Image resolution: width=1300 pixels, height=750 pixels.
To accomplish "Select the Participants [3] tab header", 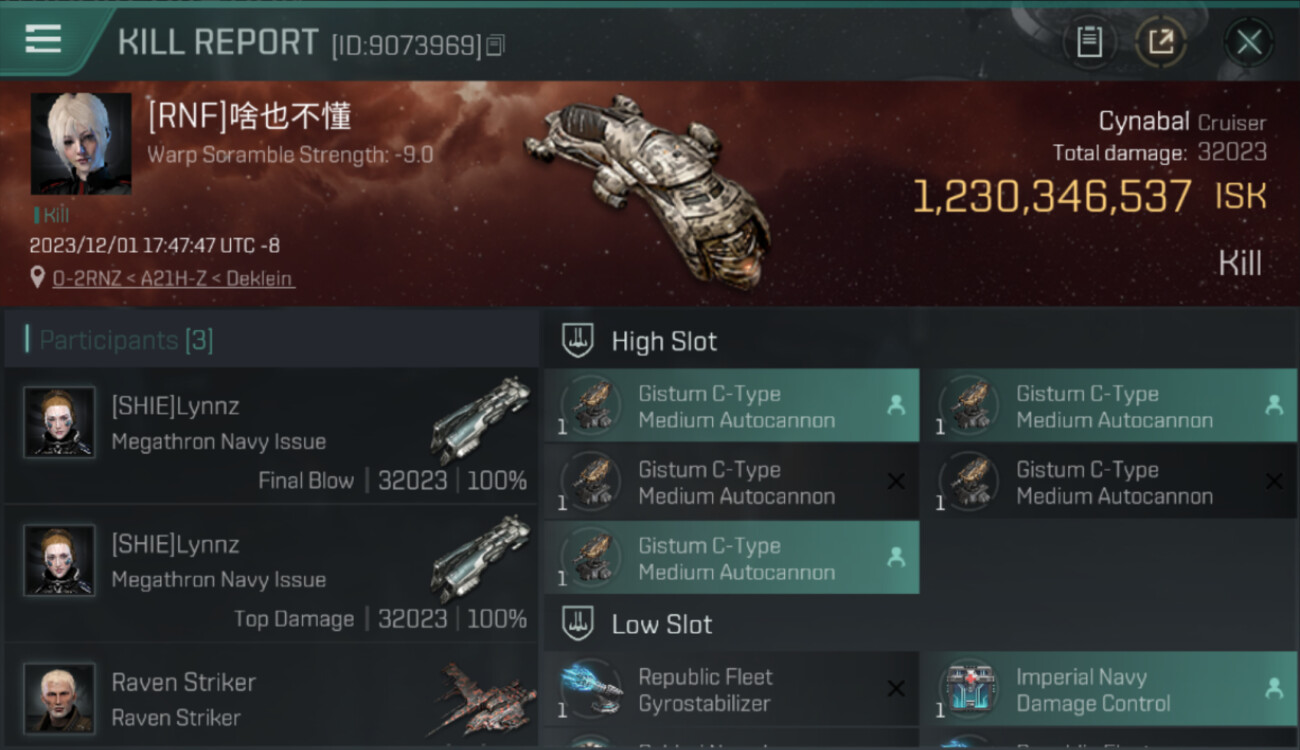I will click(x=126, y=340).
